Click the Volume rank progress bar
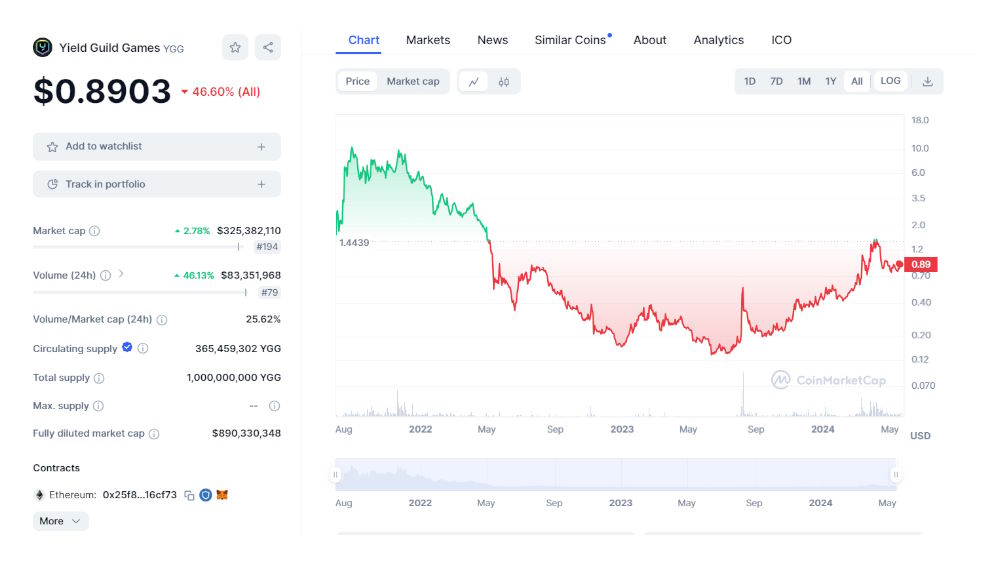This screenshot has height=562, width=1000. click(x=140, y=293)
